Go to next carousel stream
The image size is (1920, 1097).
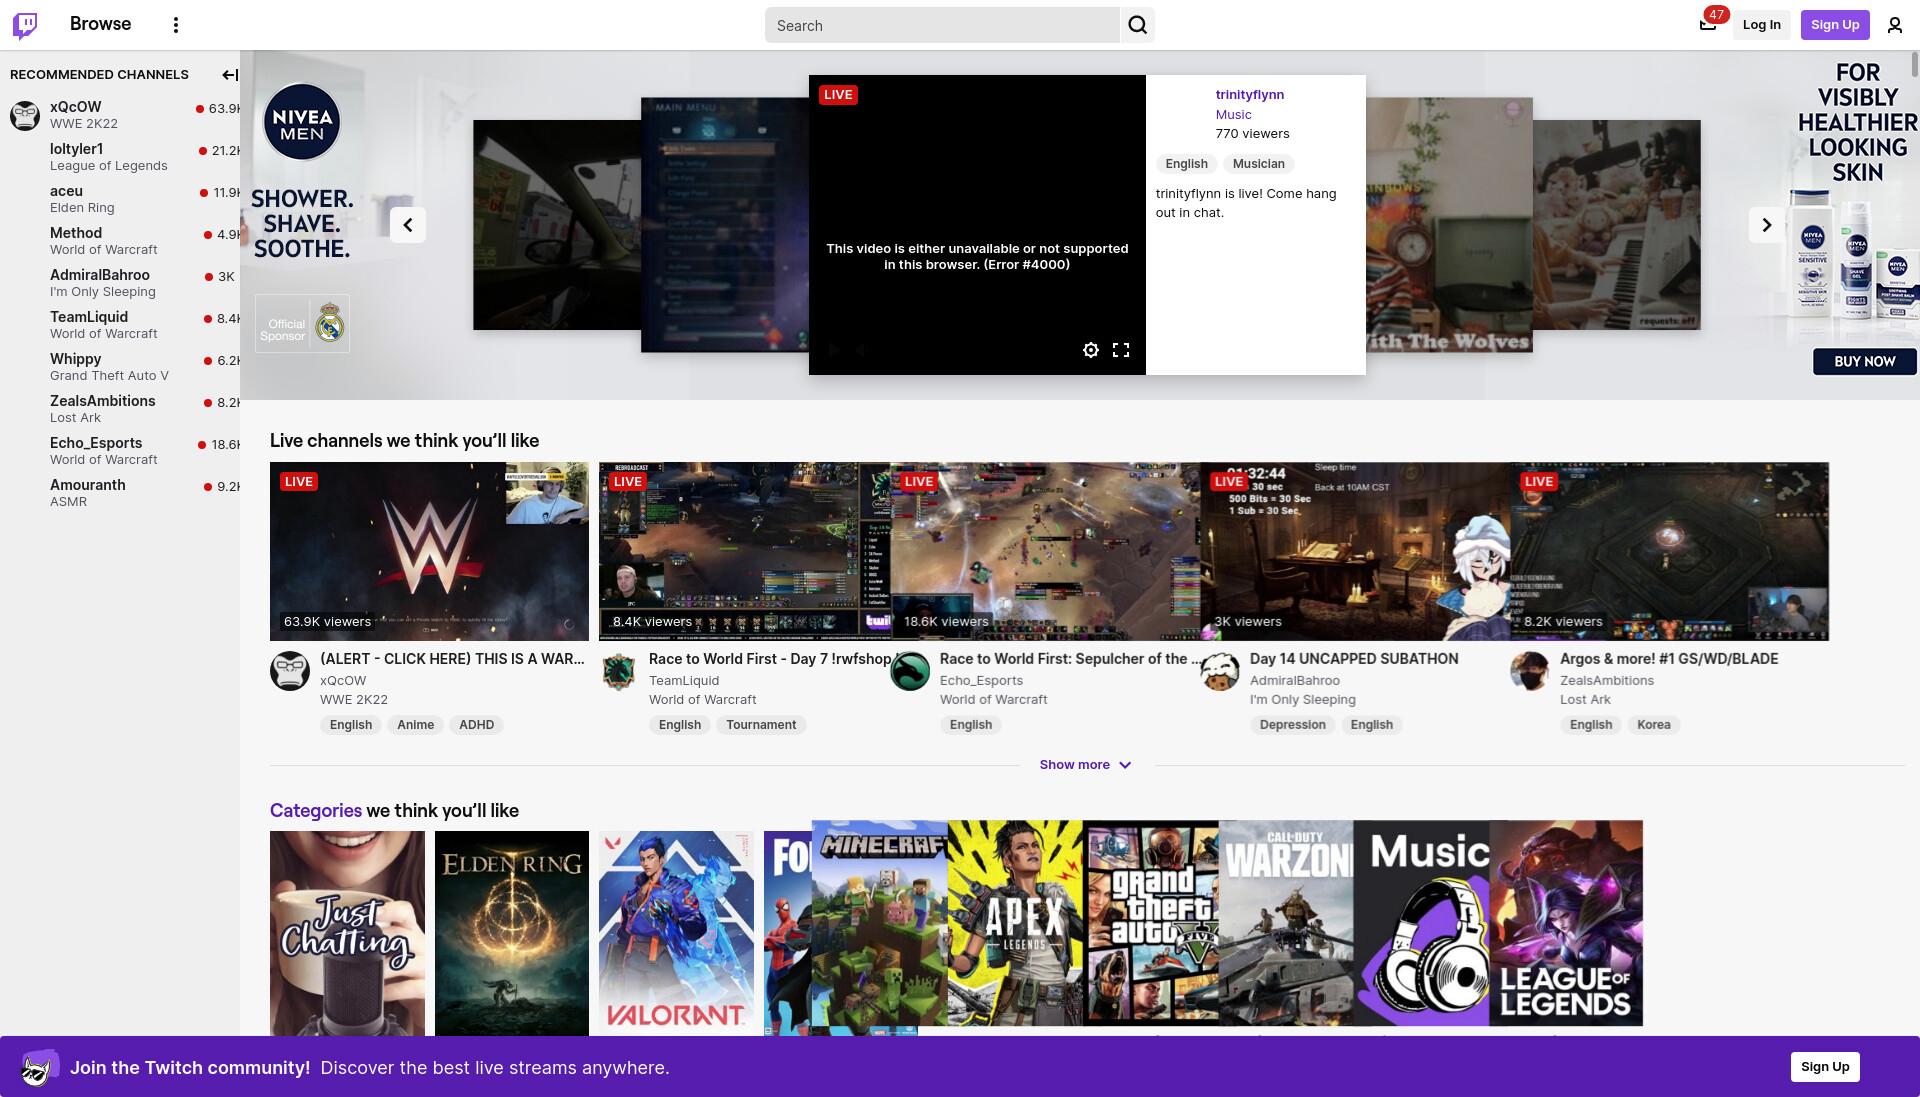pos(1766,225)
